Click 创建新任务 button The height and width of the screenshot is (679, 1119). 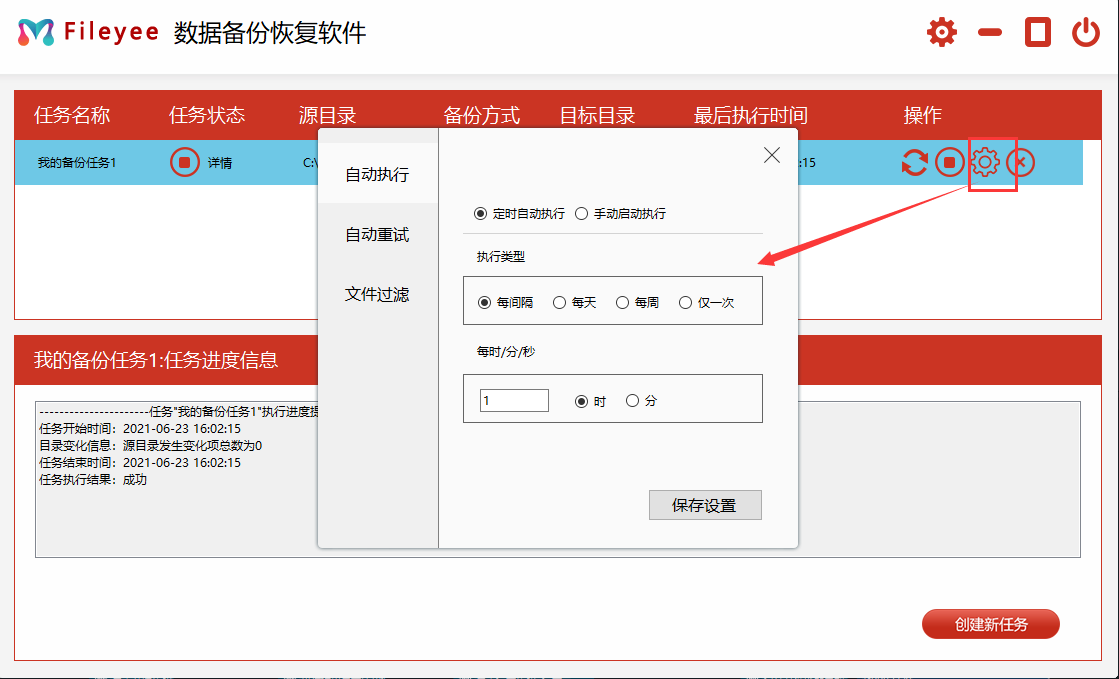pos(990,625)
